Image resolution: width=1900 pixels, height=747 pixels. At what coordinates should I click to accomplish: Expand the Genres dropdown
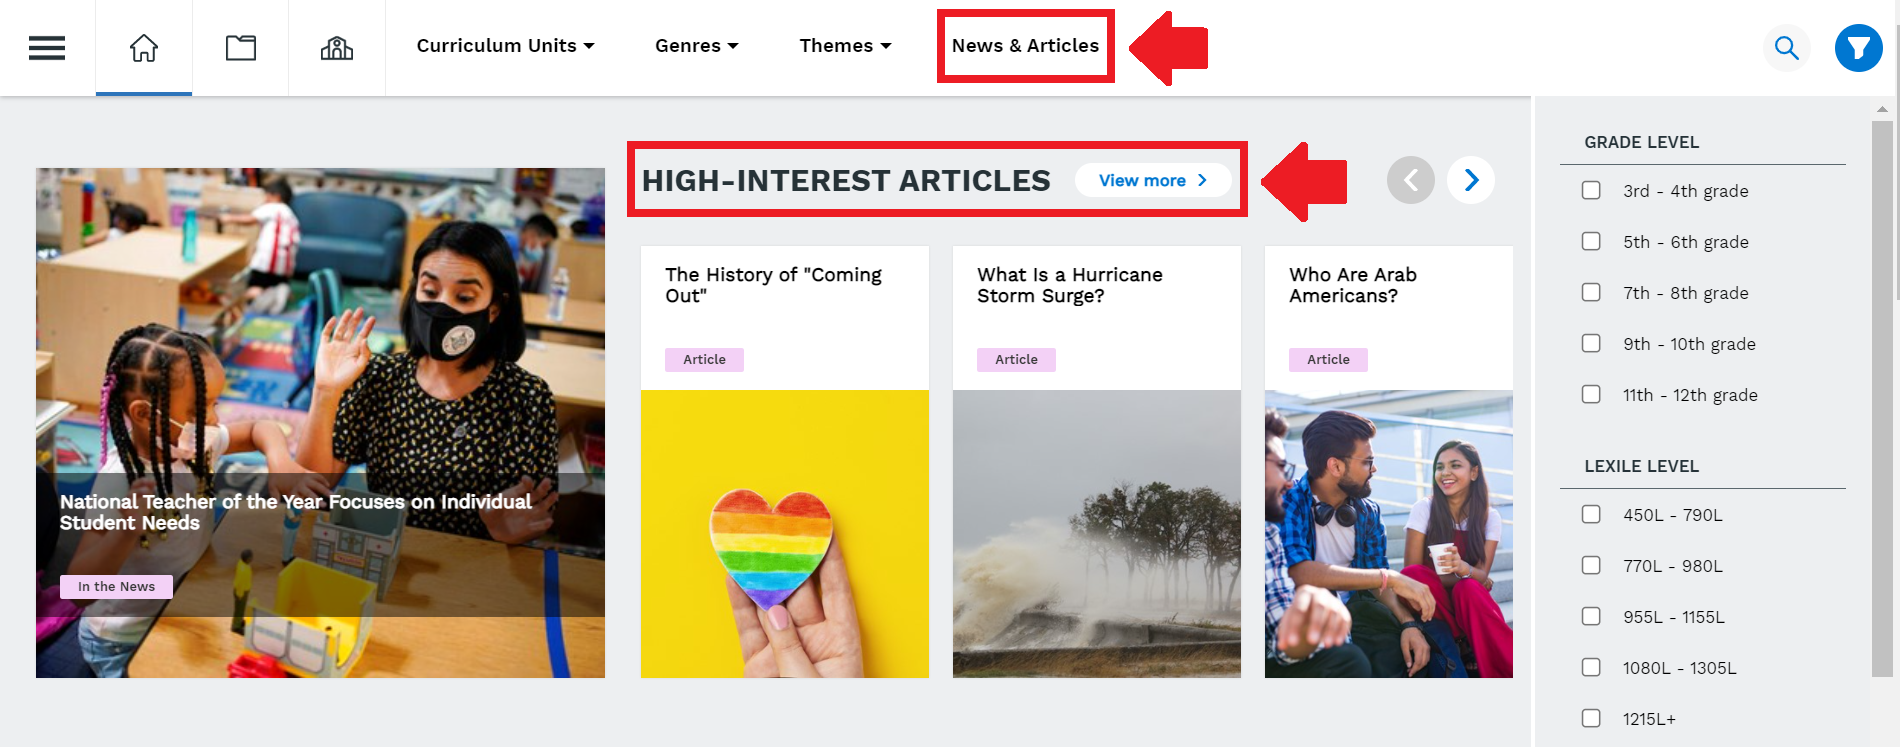click(x=697, y=46)
